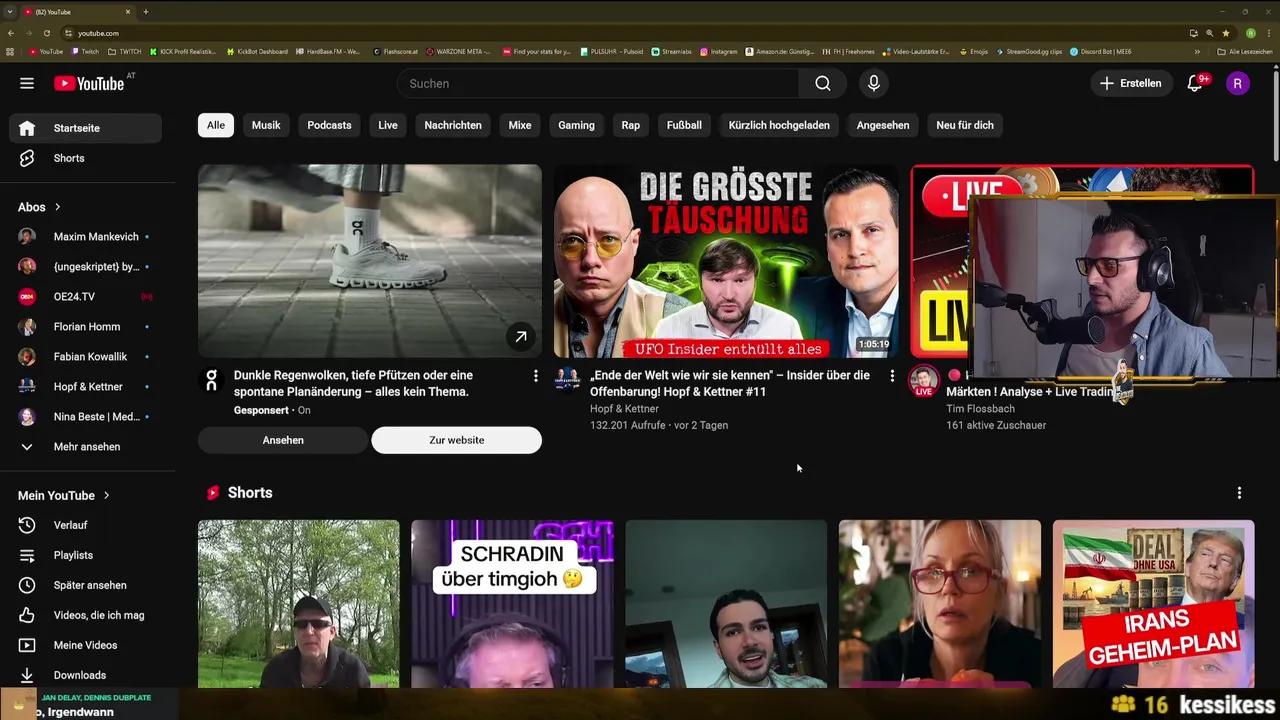Select the Kürzlich hochgeladen filter chip
This screenshot has height=720, width=1280.
pos(779,125)
